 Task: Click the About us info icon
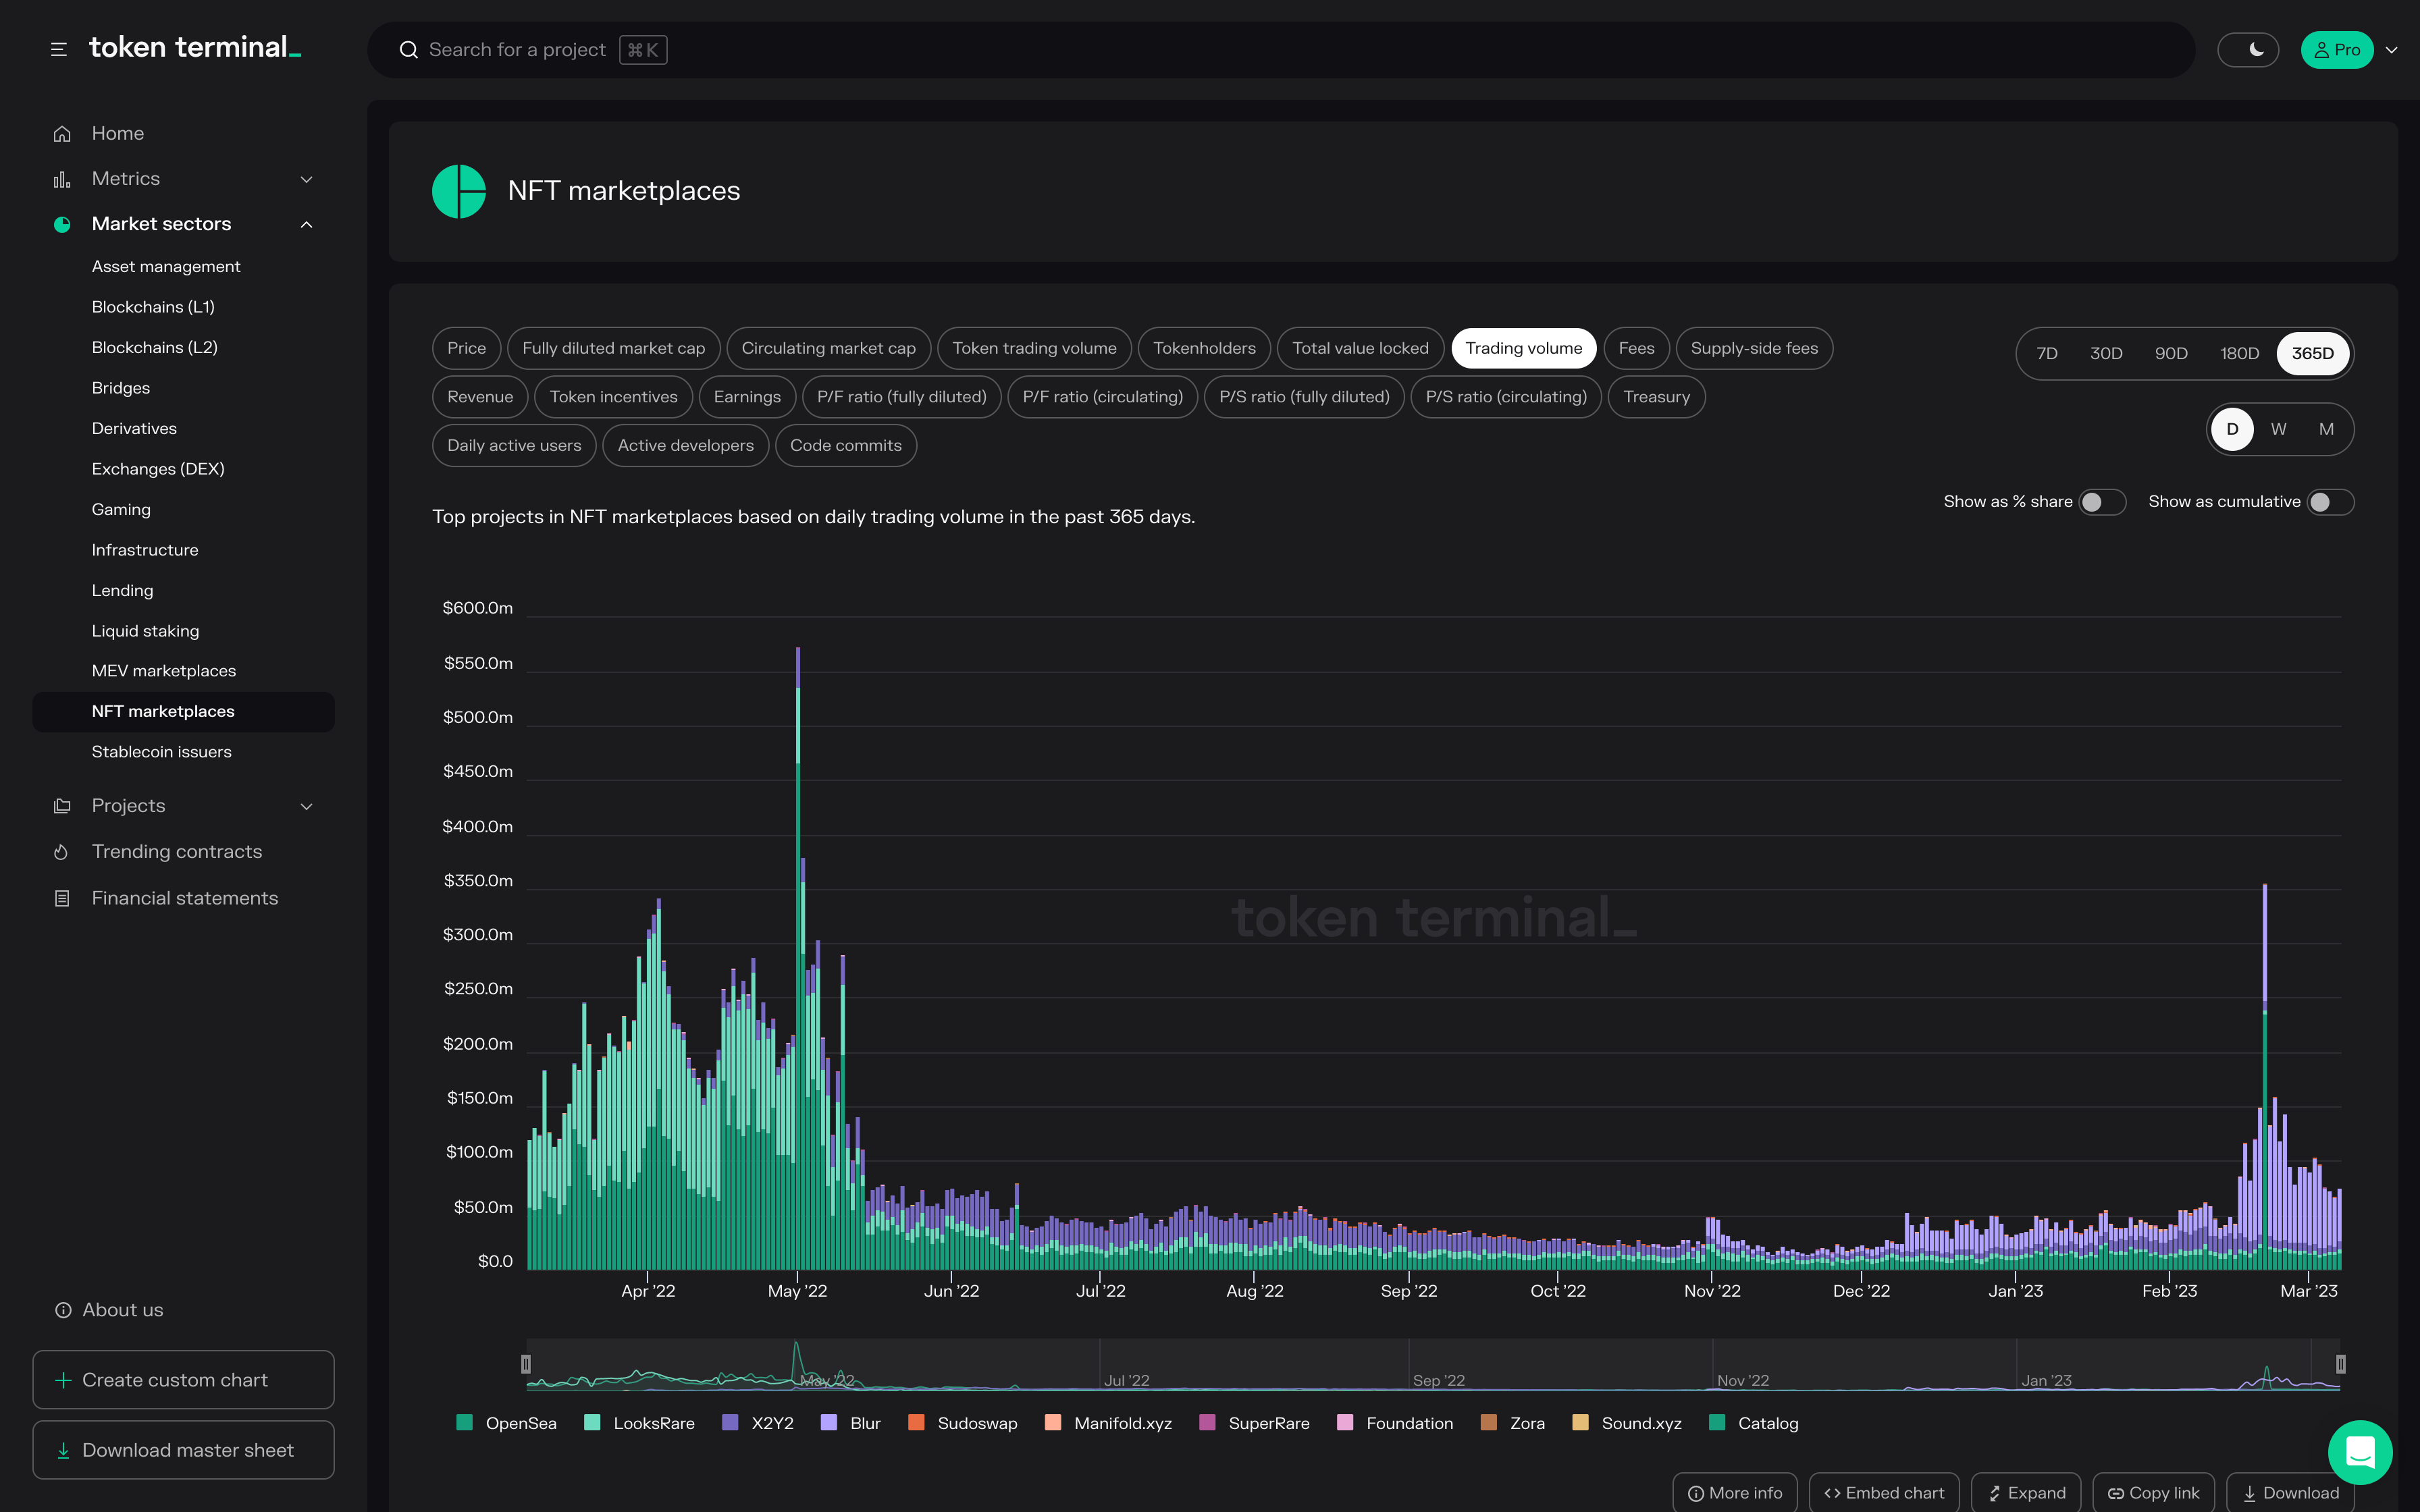(63, 1310)
